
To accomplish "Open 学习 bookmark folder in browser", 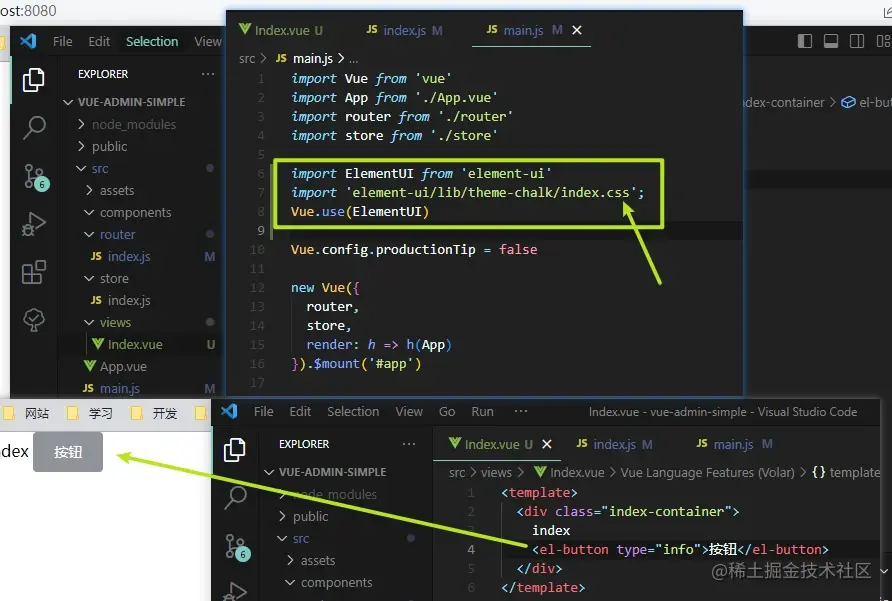I will (90, 413).
